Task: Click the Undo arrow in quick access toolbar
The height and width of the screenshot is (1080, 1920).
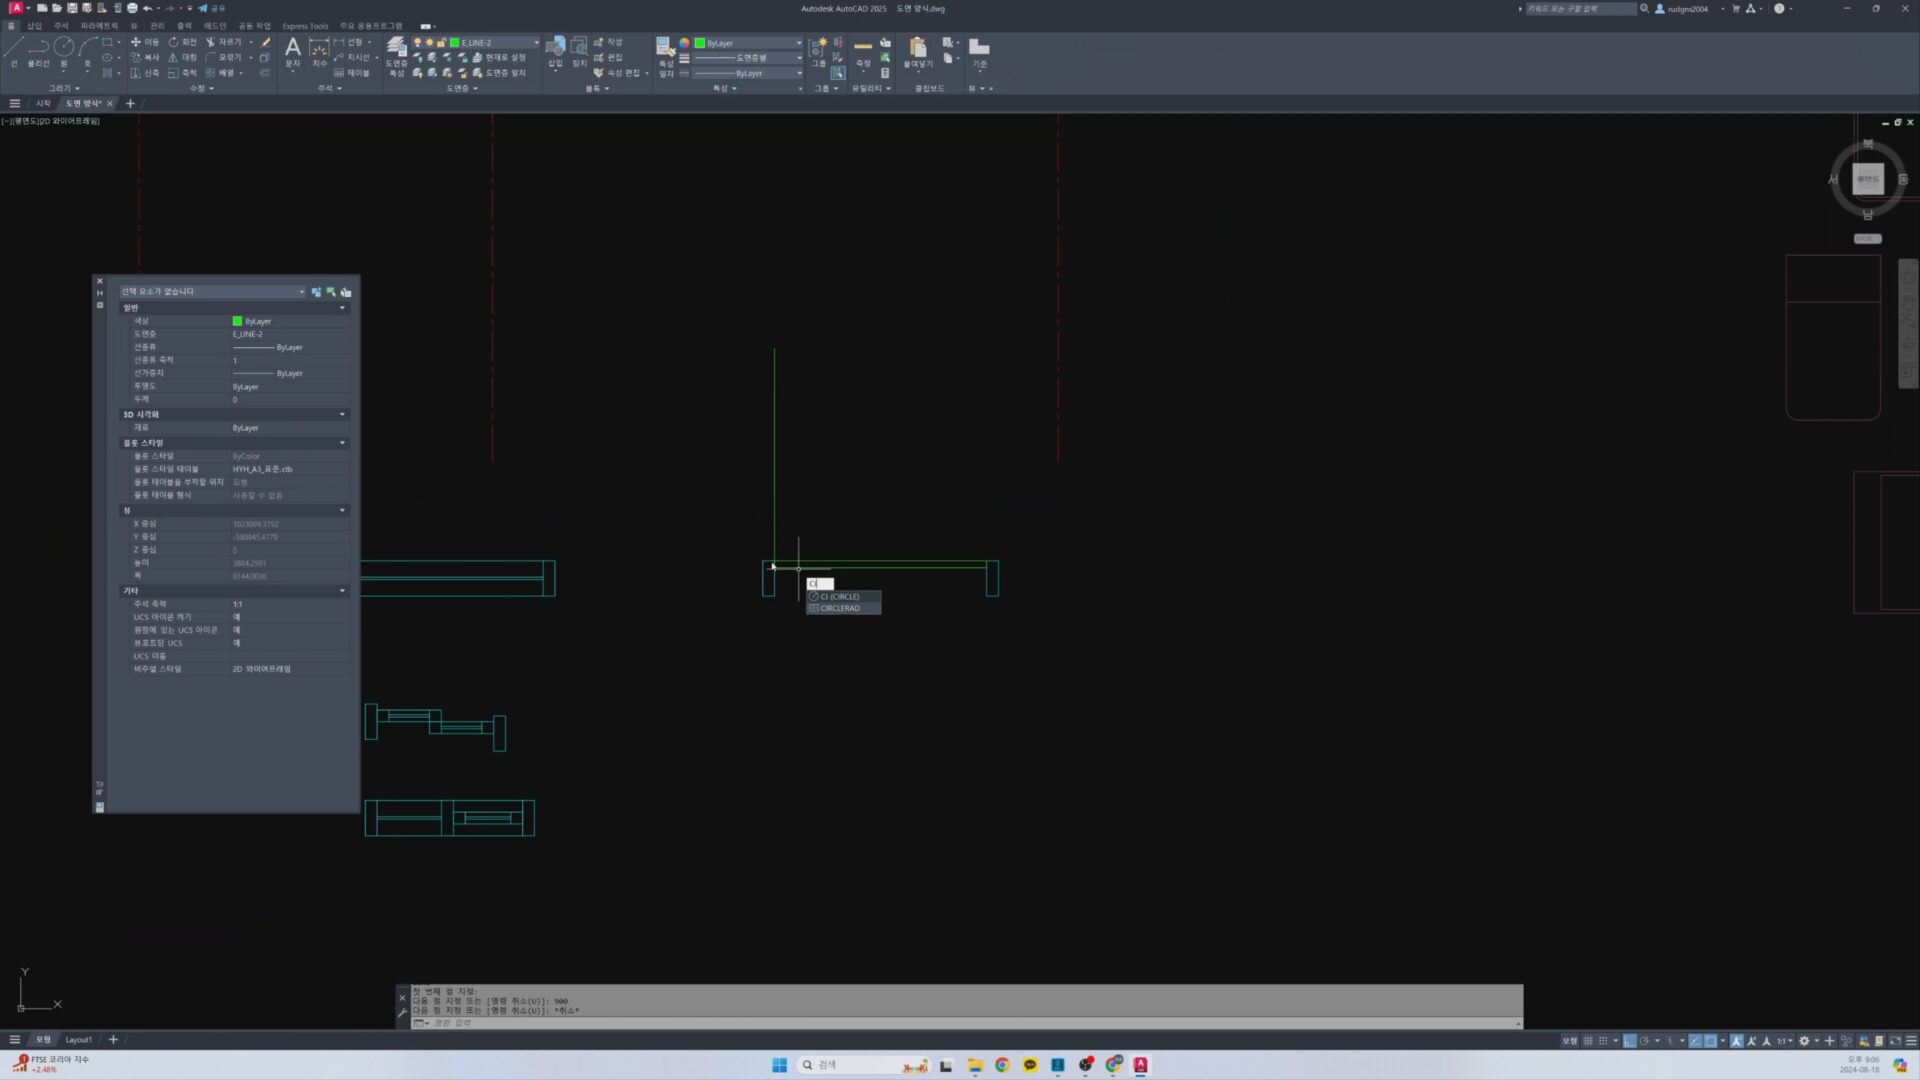Action: pyautogui.click(x=147, y=8)
